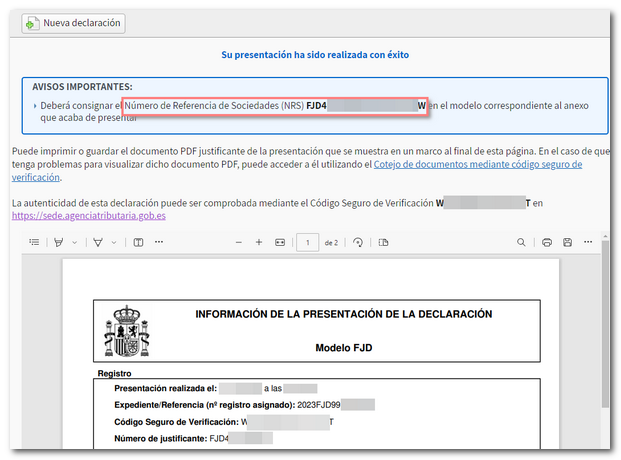The width and height of the screenshot is (621, 460).
Task: Click the "Número de justificante" line in the PDF
Action: [193, 439]
